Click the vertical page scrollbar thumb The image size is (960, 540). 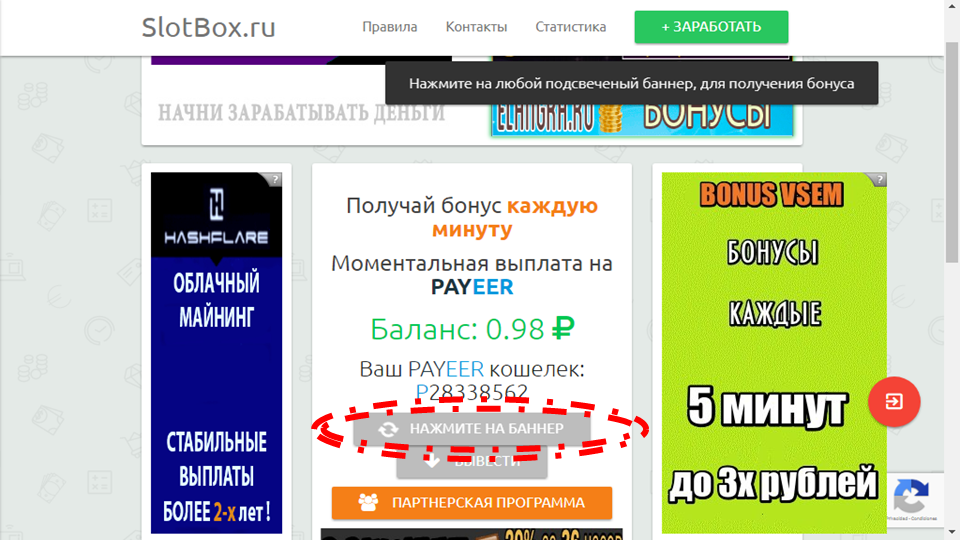tap(952, 153)
